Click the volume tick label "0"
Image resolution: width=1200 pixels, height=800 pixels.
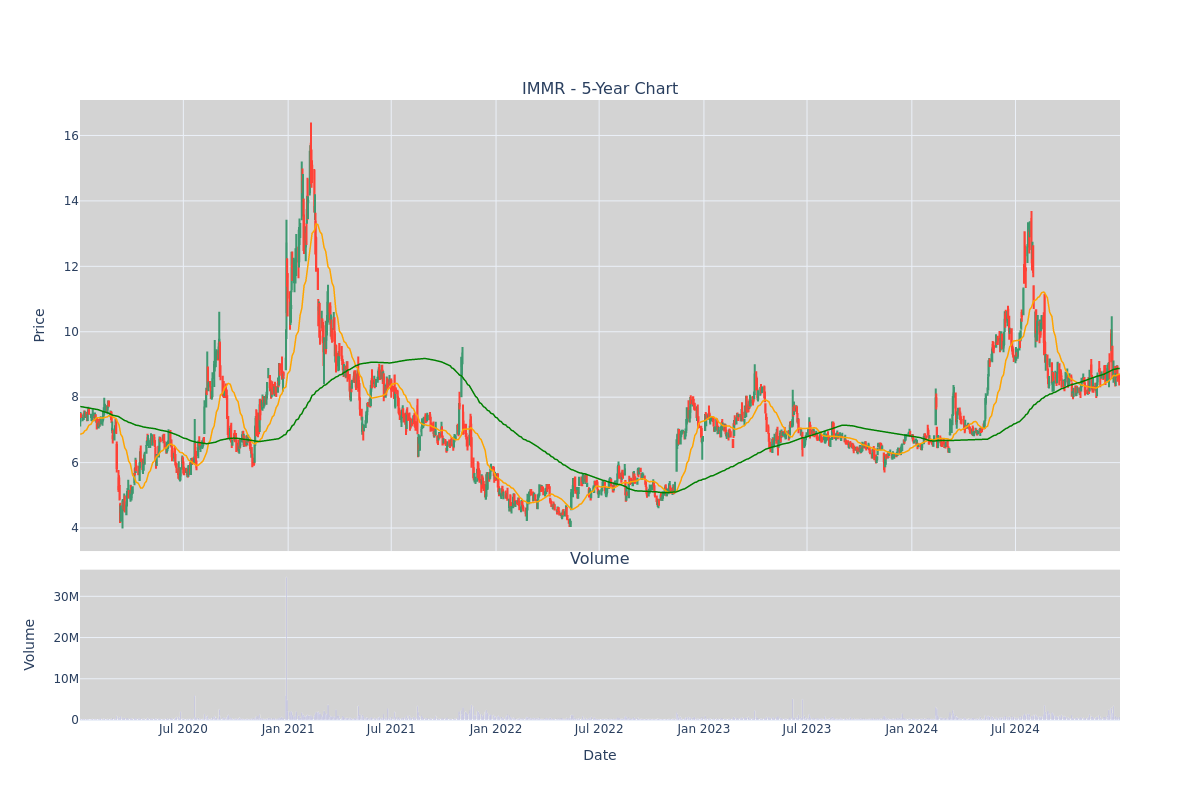pyautogui.click(x=75, y=720)
